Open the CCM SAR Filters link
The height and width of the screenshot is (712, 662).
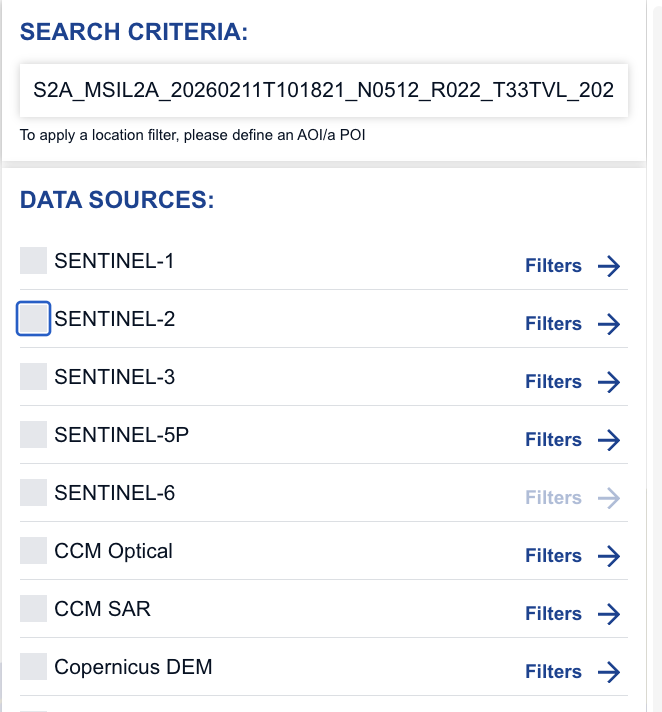553,614
